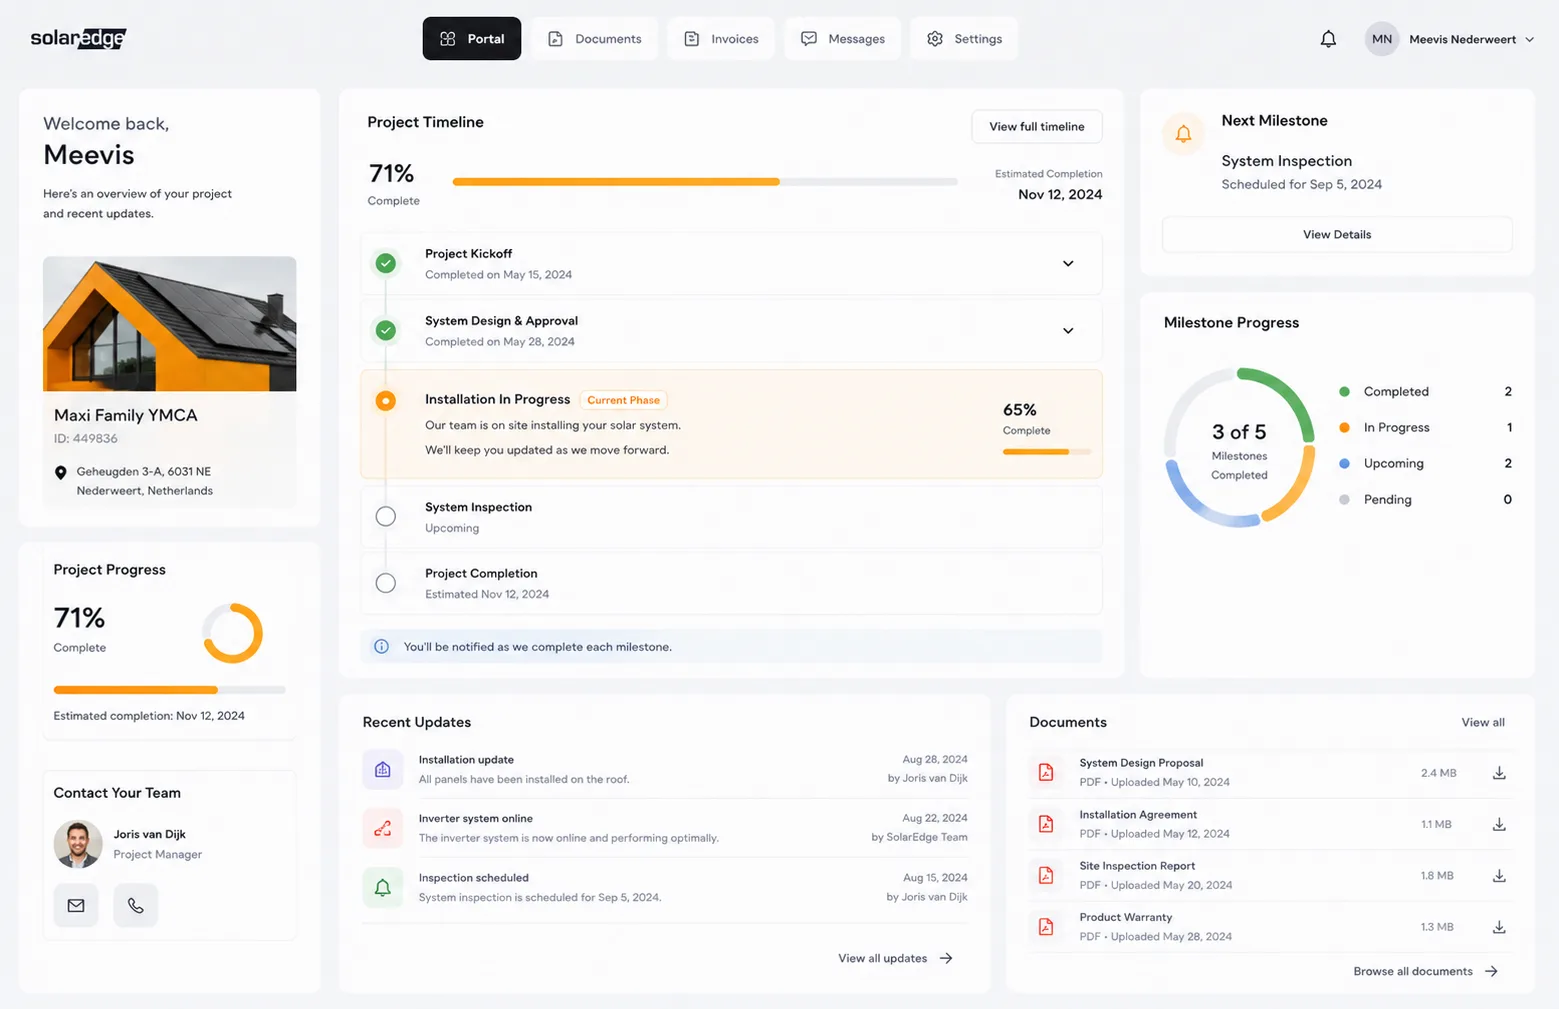This screenshot has height=1009, width=1559.
Task: Download the Installation Agreement document
Action: click(x=1499, y=824)
